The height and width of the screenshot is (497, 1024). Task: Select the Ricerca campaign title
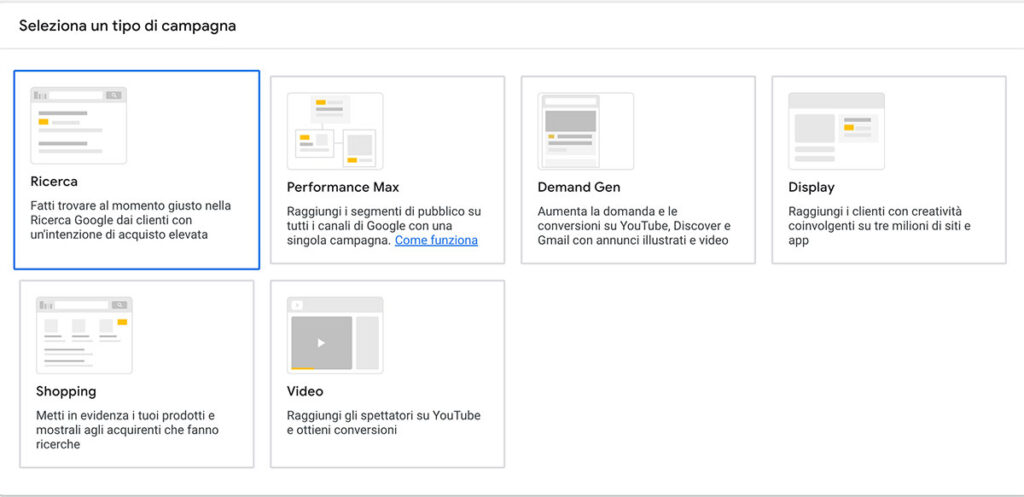(54, 182)
